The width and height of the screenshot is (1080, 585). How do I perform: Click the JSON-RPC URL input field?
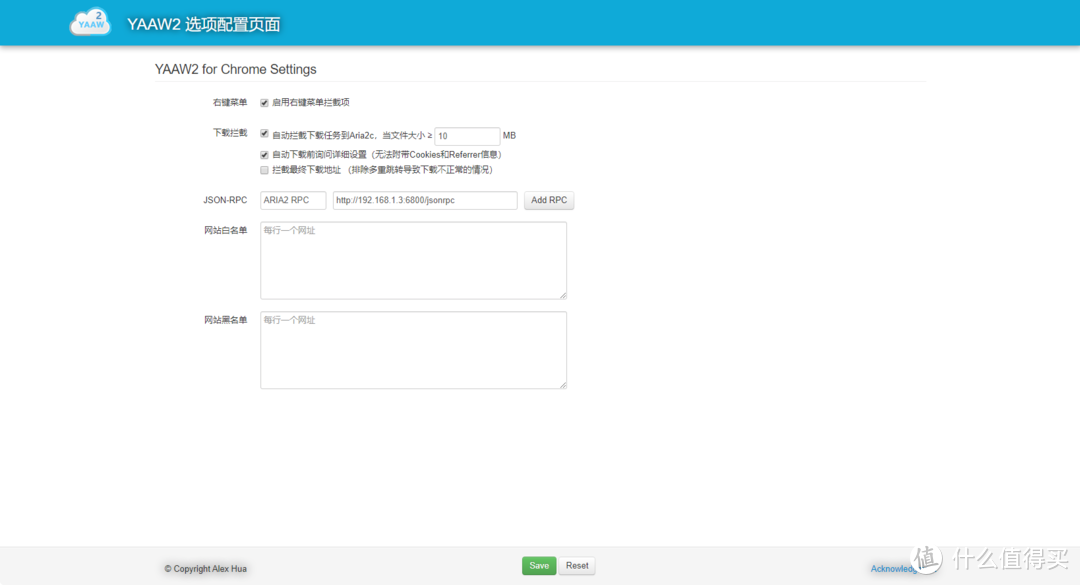(425, 201)
